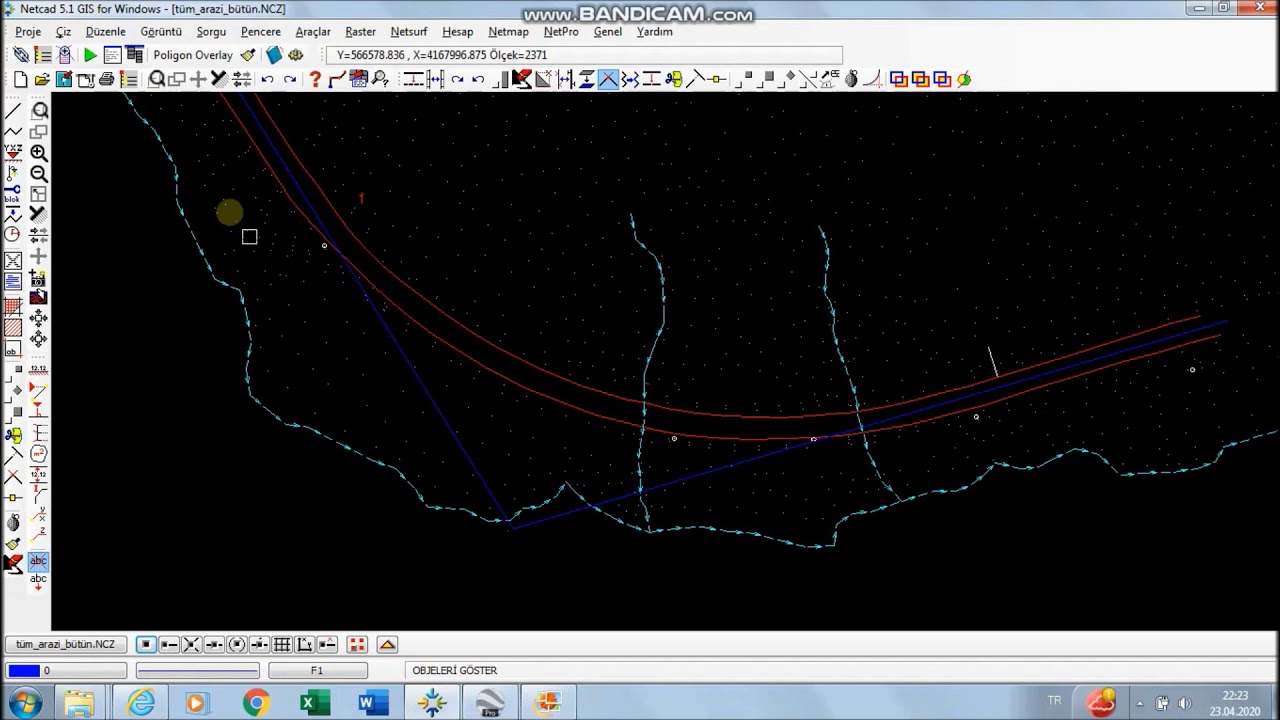The height and width of the screenshot is (720, 1280).
Task: Click the magnifier zoom window toolbar icon
Action: (157, 79)
